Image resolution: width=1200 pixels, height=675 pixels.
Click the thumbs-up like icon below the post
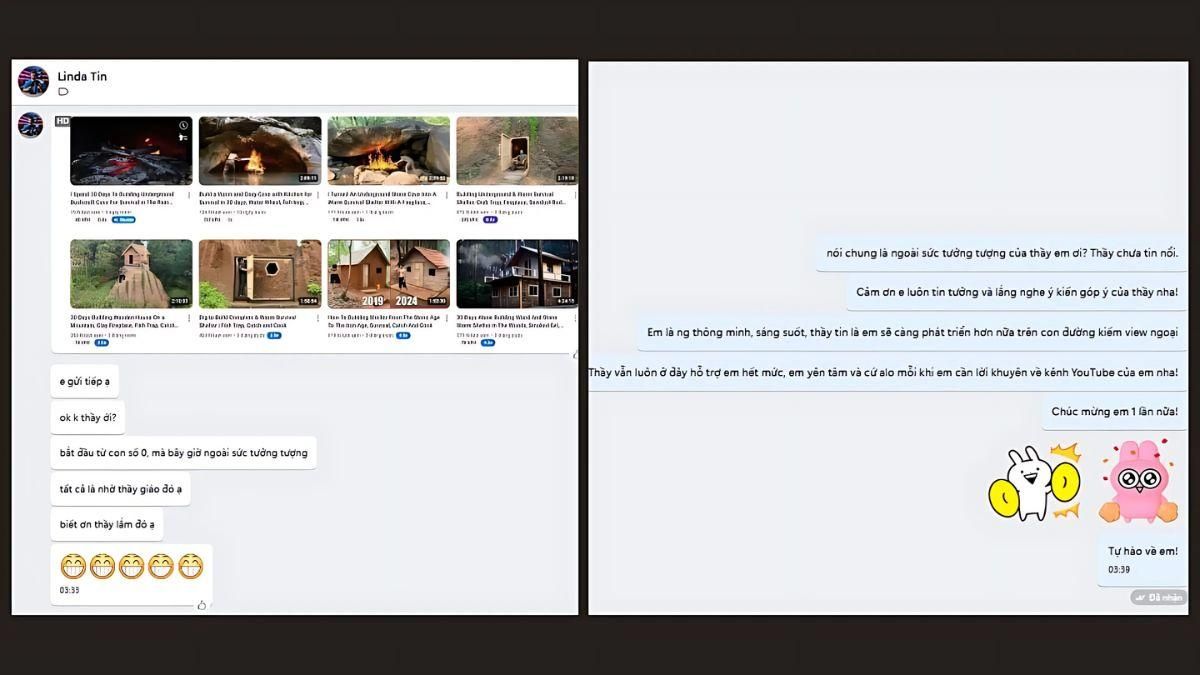pos(203,604)
